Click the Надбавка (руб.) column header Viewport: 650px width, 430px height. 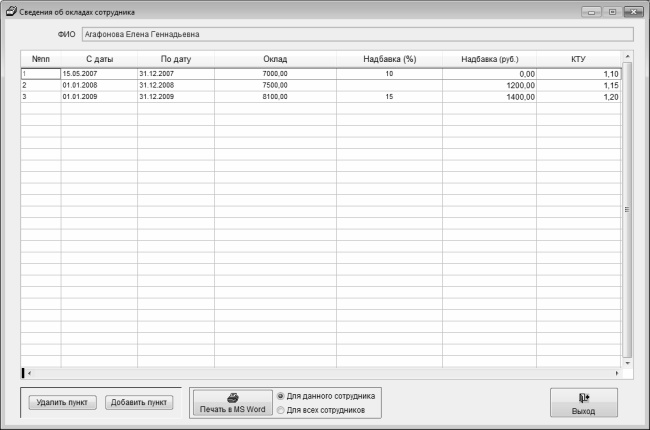pyautogui.click(x=489, y=59)
